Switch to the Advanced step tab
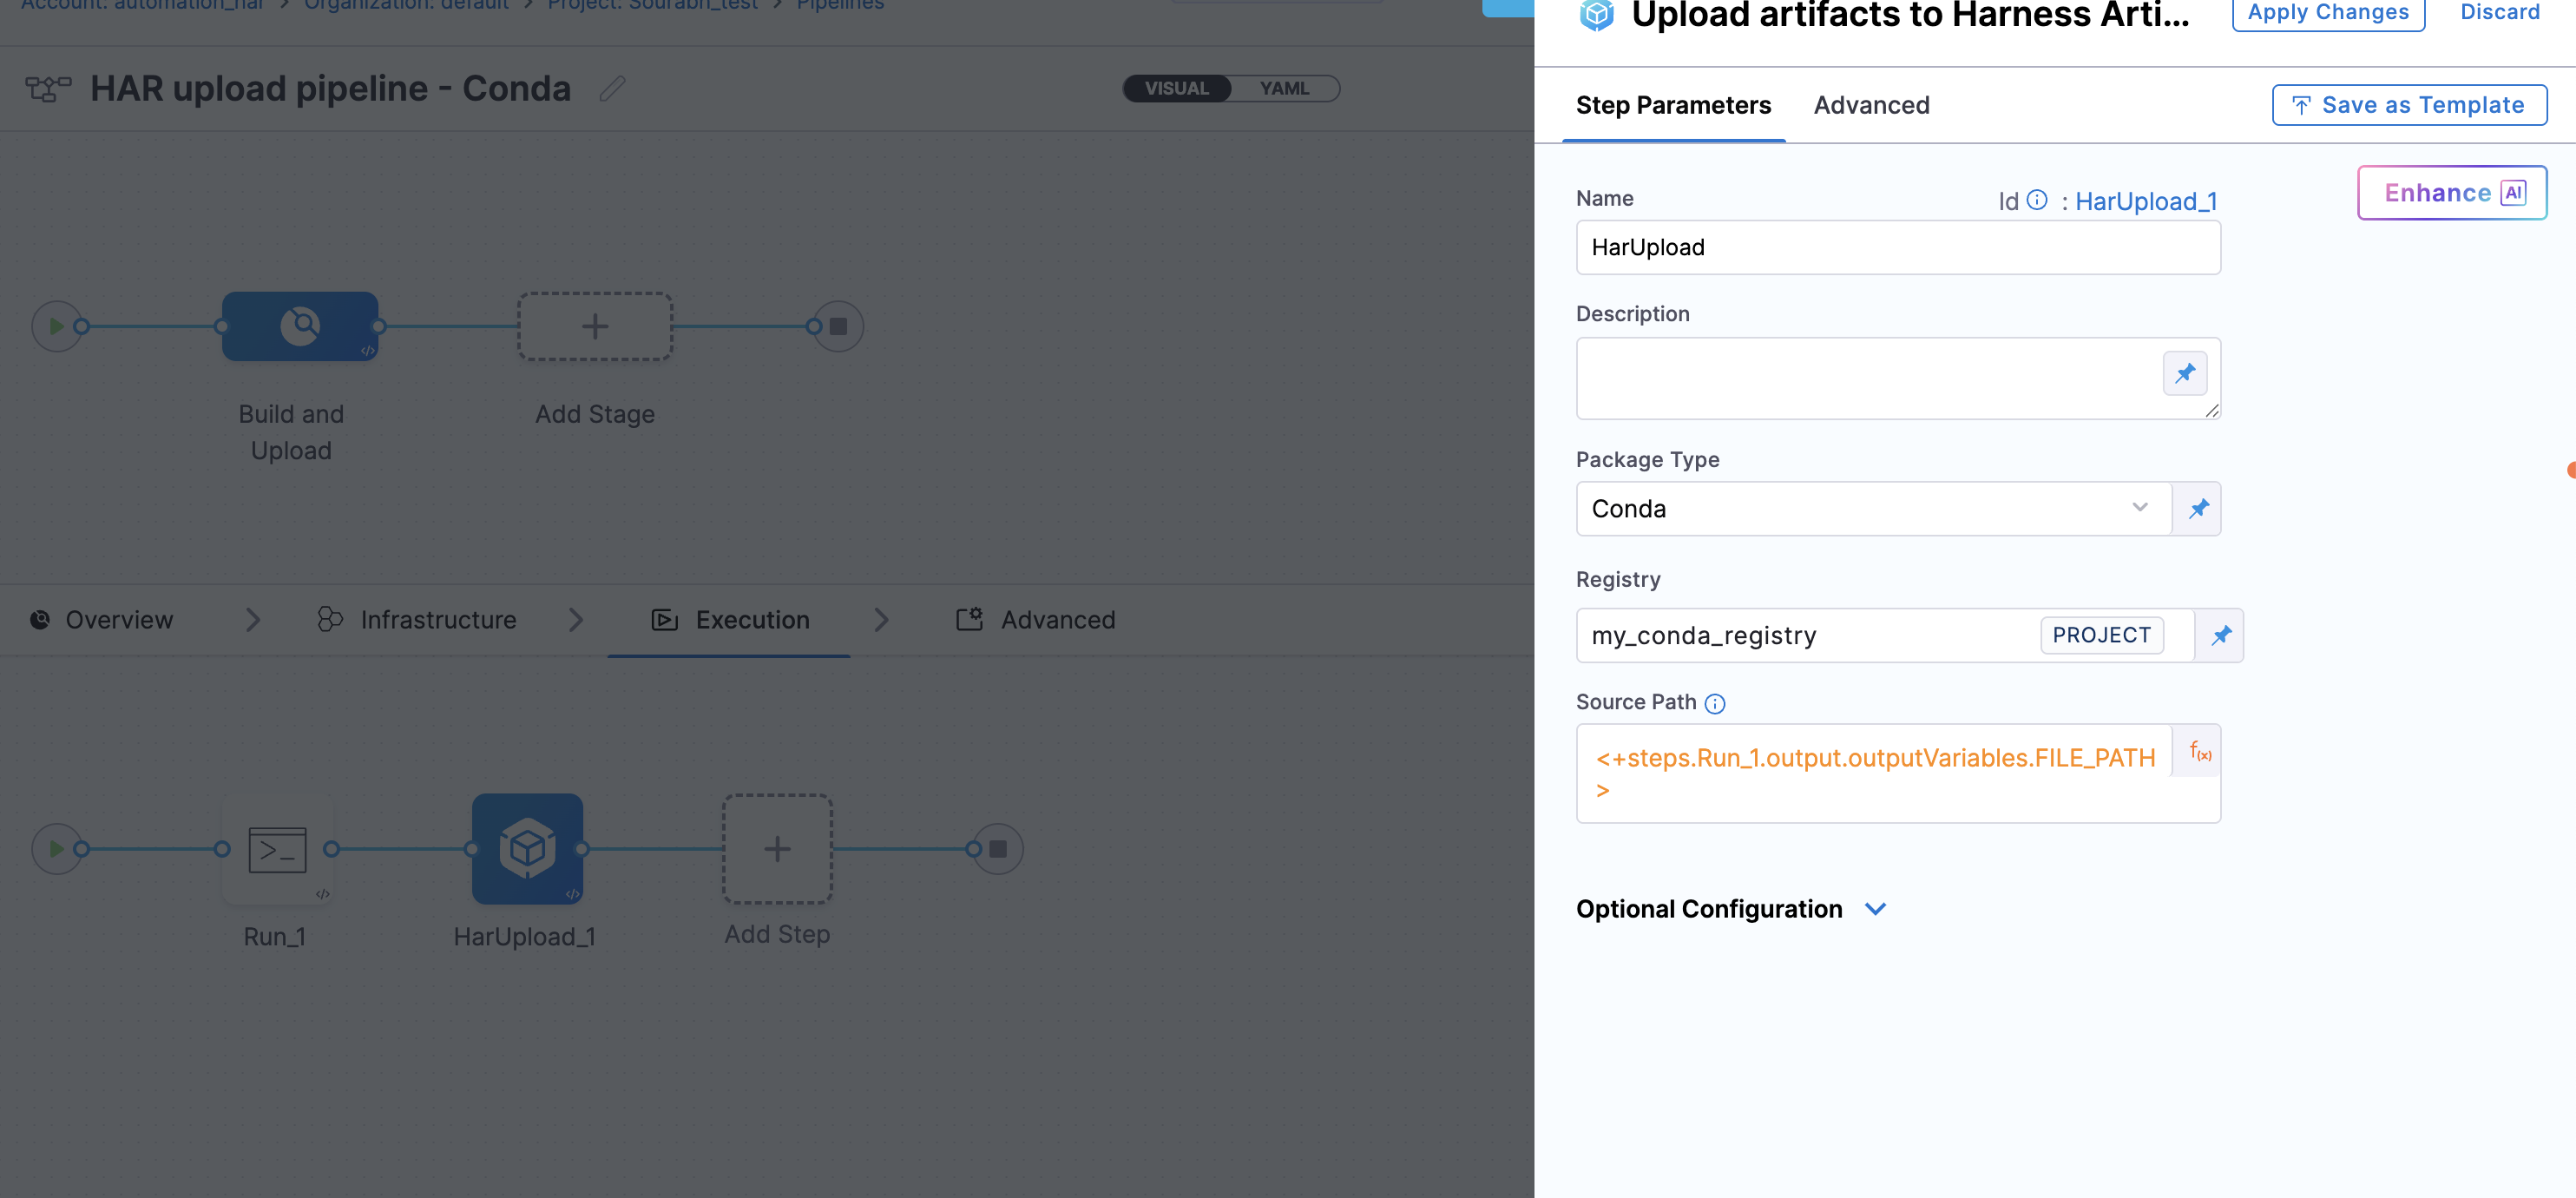 pyautogui.click(x=1871, y=105)
